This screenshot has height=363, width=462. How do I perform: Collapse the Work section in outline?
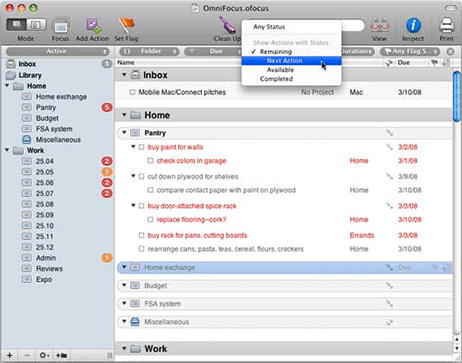124,349
